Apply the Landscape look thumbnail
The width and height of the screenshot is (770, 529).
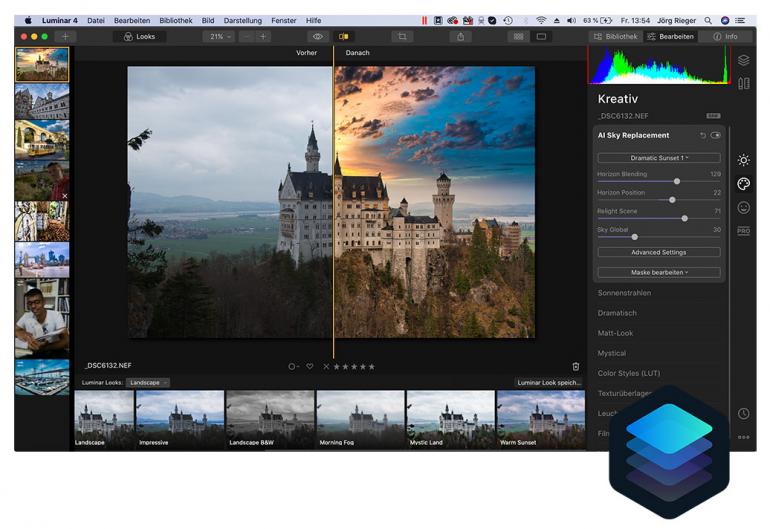click(x=104, y=419)
